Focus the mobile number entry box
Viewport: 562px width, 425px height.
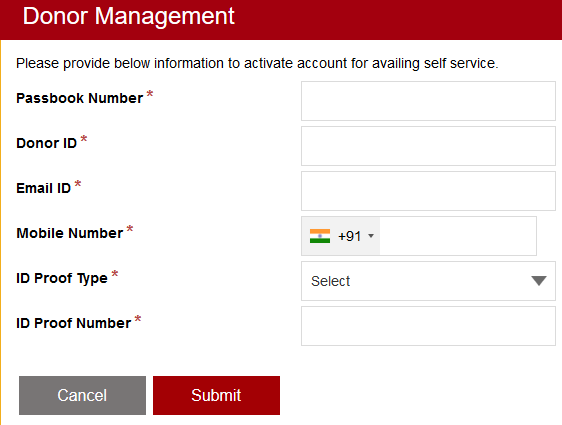pyautogui.click(x=458, y=236)
